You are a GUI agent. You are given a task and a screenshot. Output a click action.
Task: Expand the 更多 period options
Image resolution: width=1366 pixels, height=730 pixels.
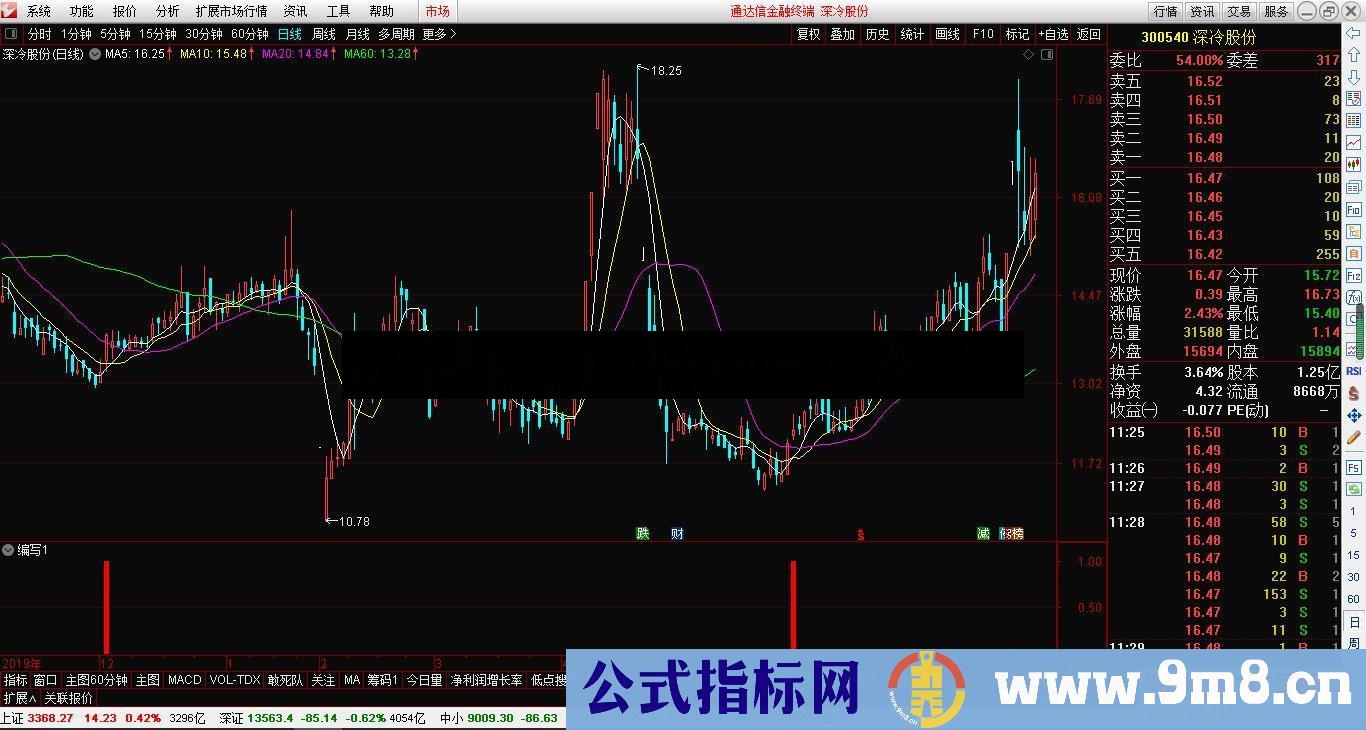(x=439, y=34)
